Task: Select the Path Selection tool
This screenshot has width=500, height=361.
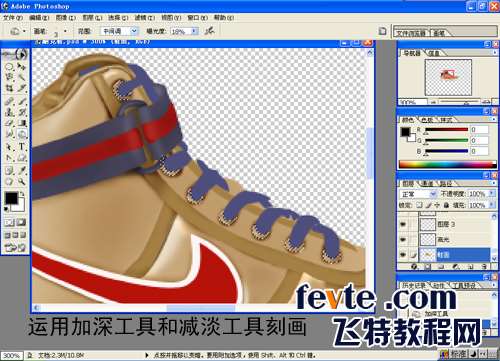Action: (x=9, y=147)
